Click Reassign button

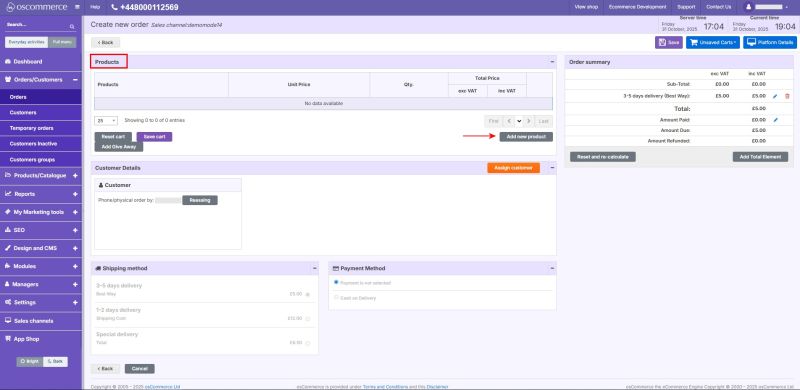tap(200, 200)
